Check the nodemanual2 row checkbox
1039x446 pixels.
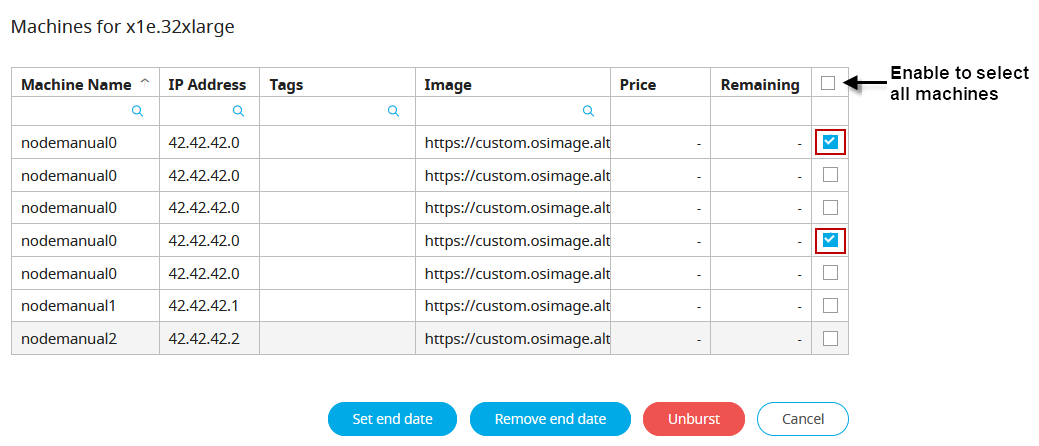[830, 338]
